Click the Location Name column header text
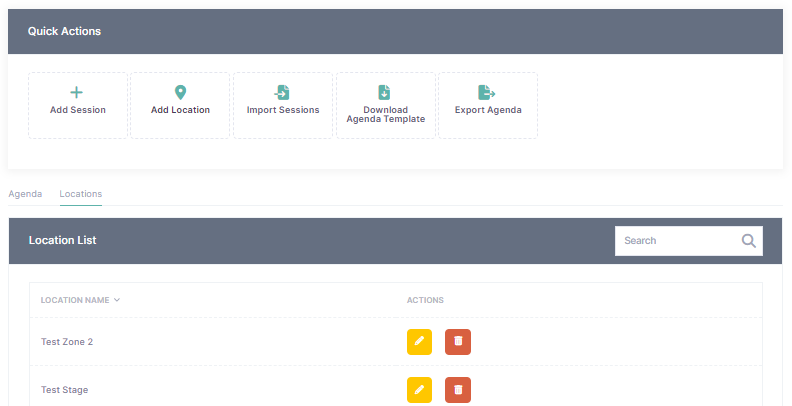This screenshot has height=406, width=792. click(x=75, y=300)
